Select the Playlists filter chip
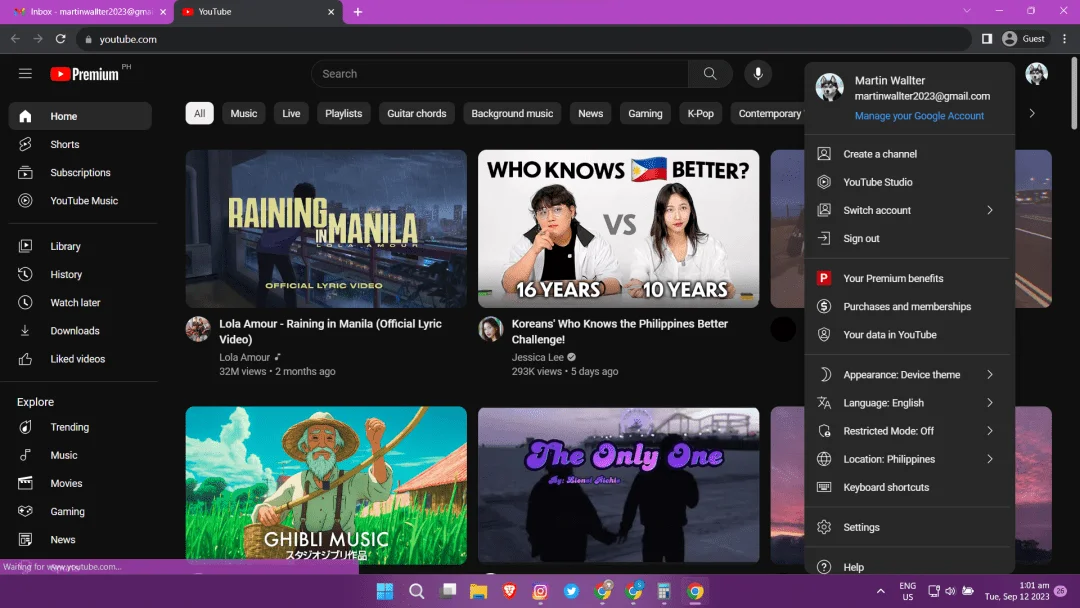1080x608 pixels. pos(343,114)
